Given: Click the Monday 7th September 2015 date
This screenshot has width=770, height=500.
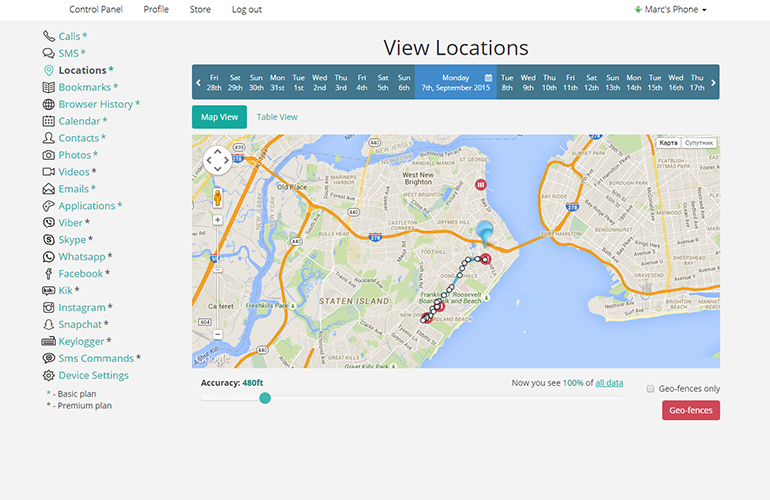Looking at the screenshot, I should tap(456, 83).
